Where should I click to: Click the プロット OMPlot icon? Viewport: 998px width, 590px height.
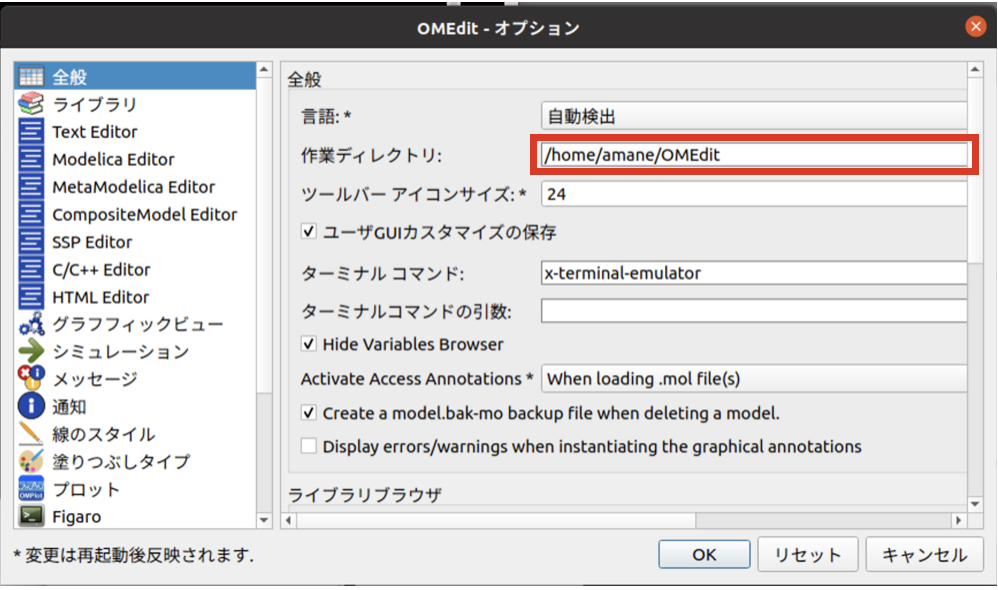pyautogui.click(x=31, y=489)
